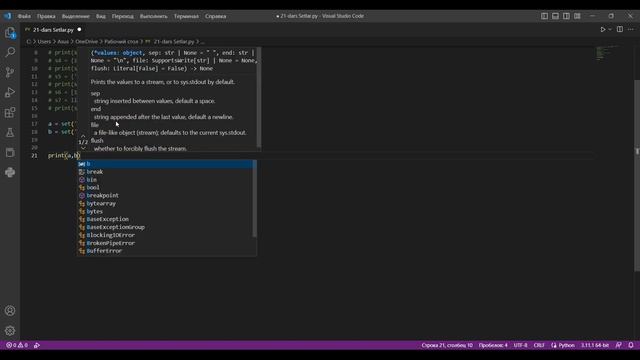This screenshot has width=640, height=360.
Task: Click the suggestion list scrollbar
Action: 255,199
